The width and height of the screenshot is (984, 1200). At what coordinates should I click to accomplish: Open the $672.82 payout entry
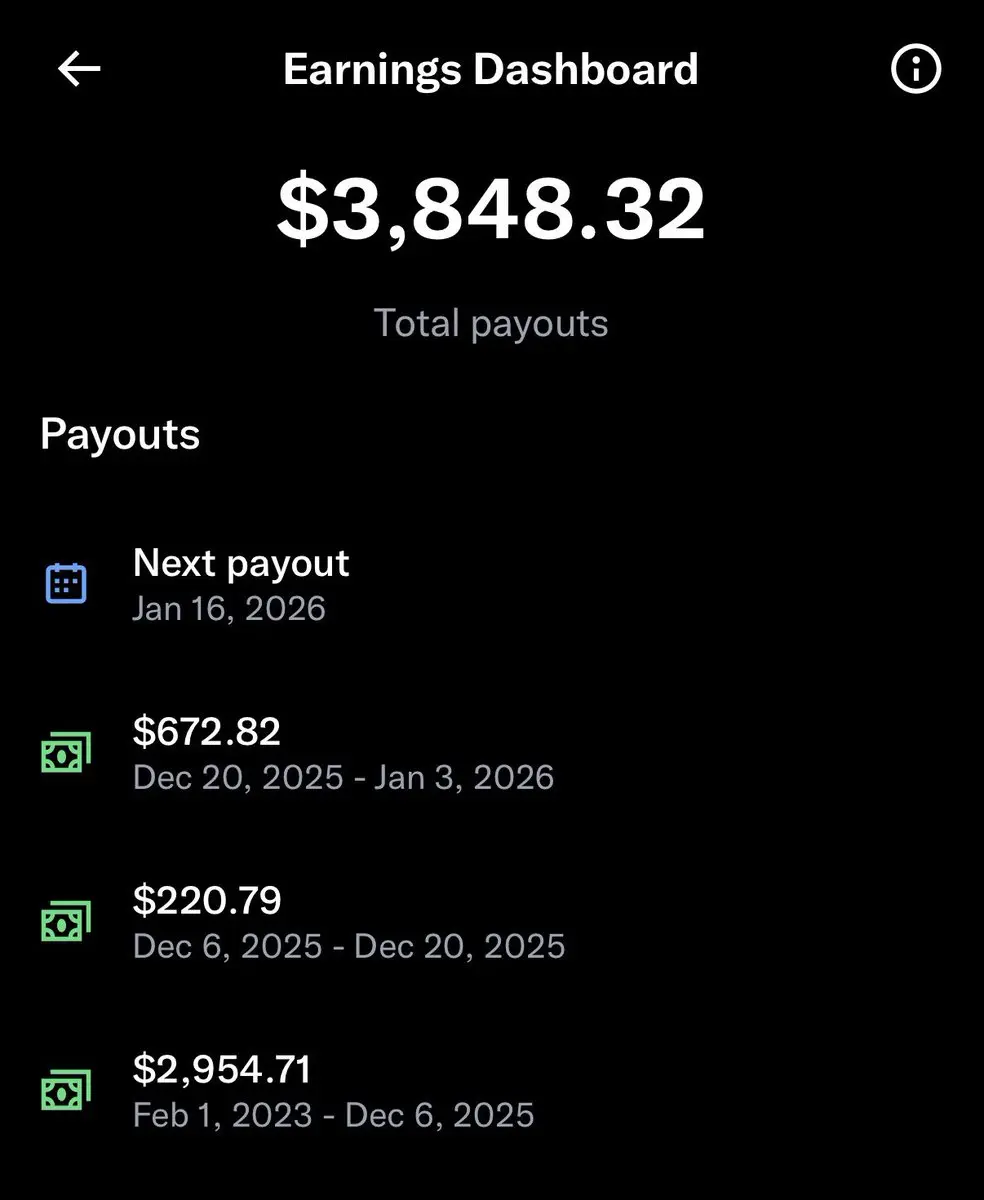click(x=492, y=753)
